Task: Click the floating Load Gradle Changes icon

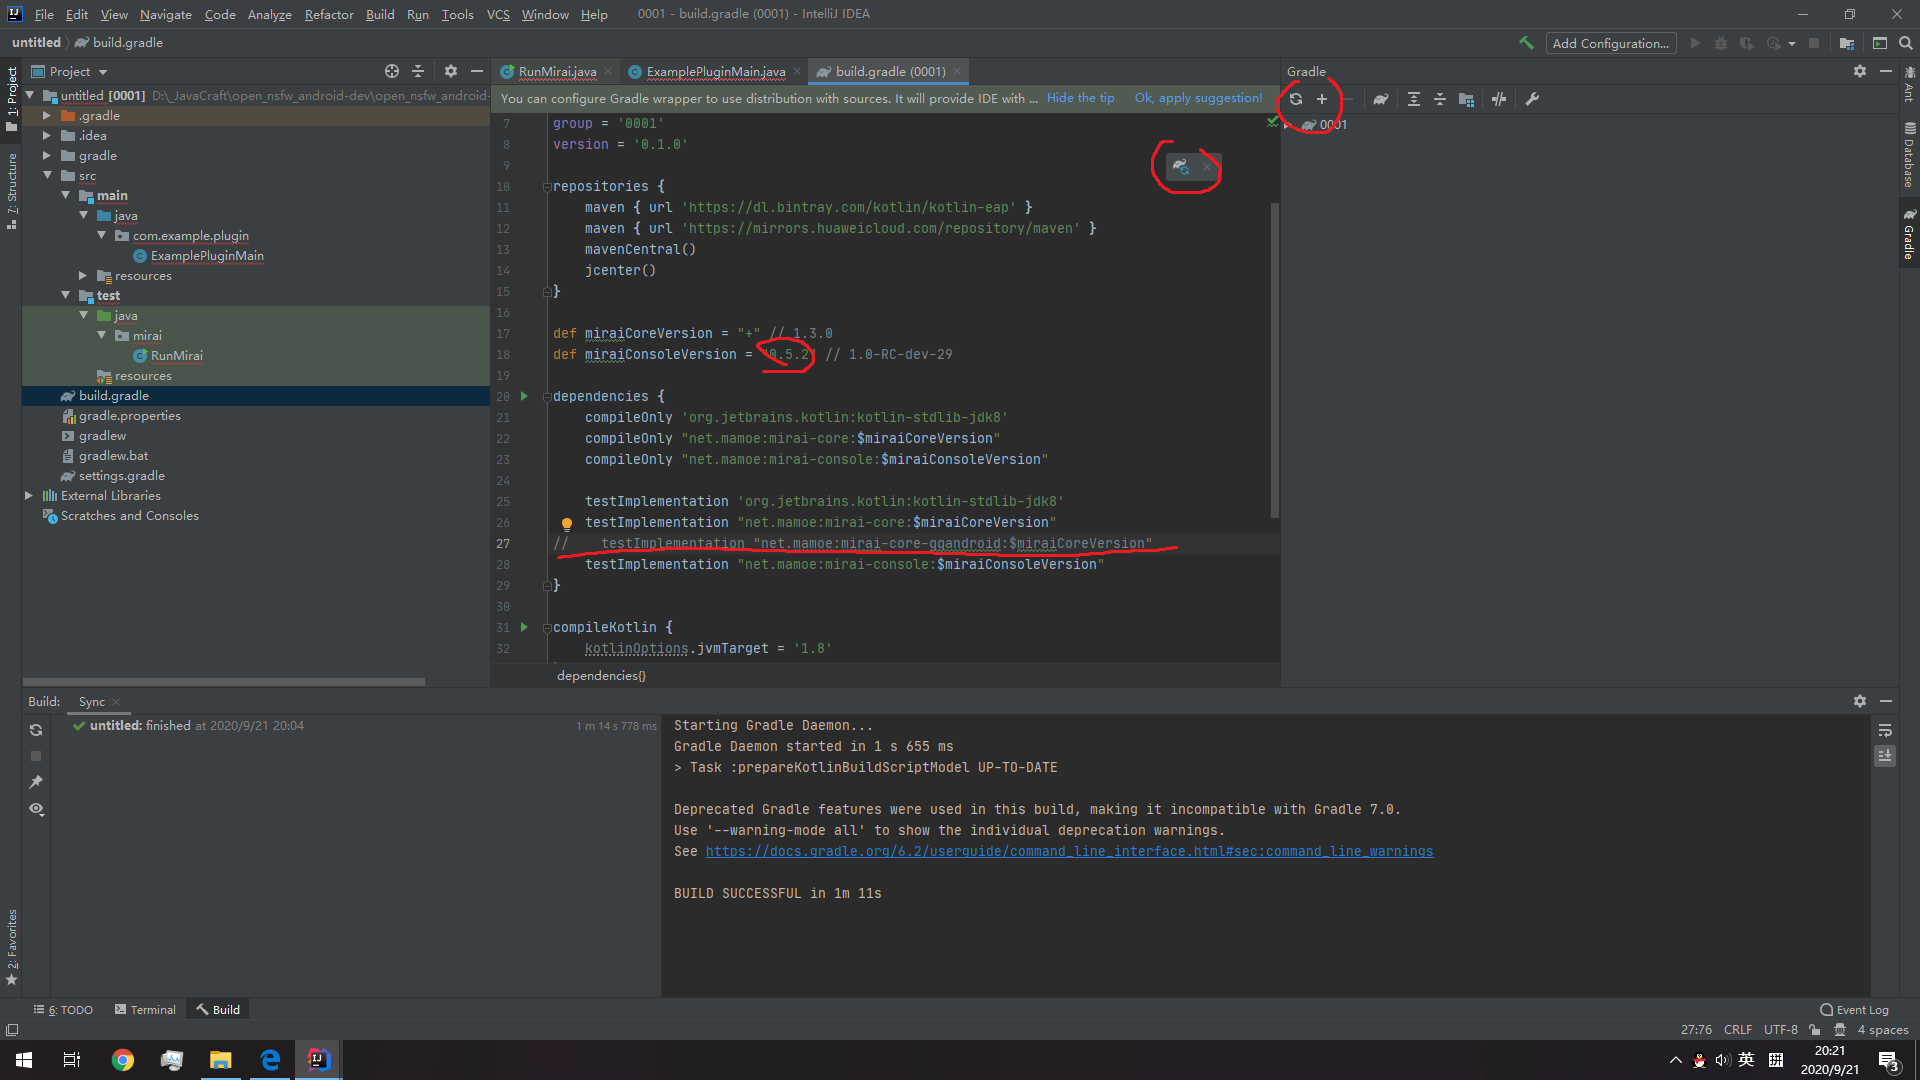Action: pyautogui.click(x=1181, y=166)
